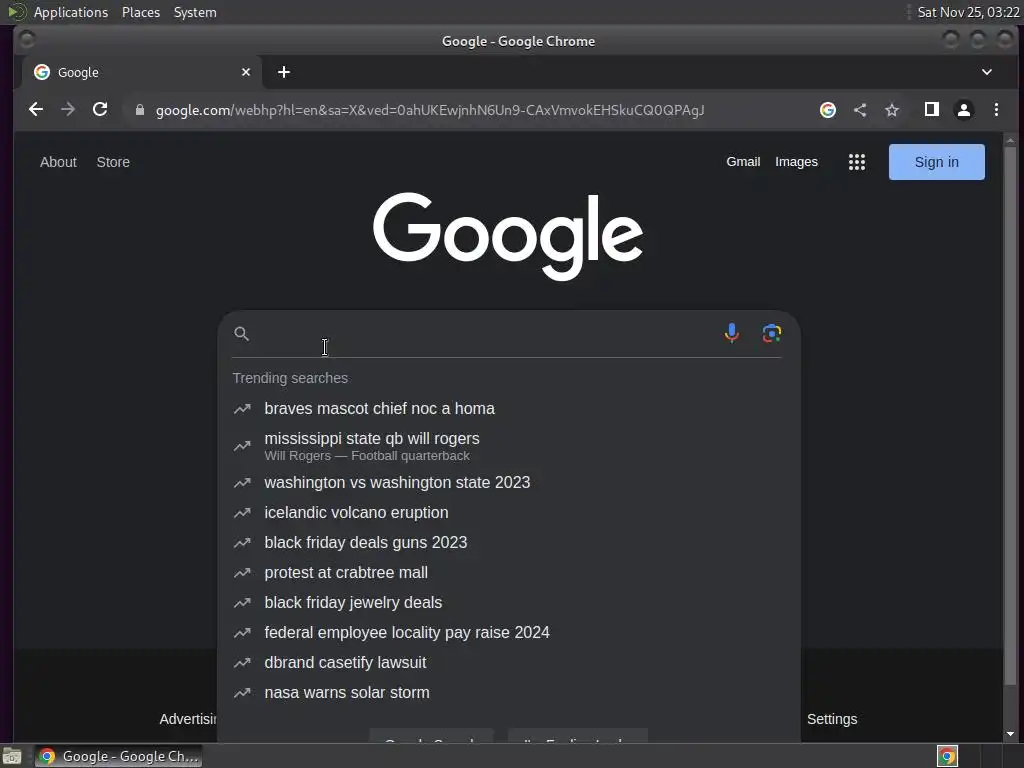This screenshot has width=1024, height=768.
Task: Click the scrollbar down arrow
Action: click(x=1010, y=734)
